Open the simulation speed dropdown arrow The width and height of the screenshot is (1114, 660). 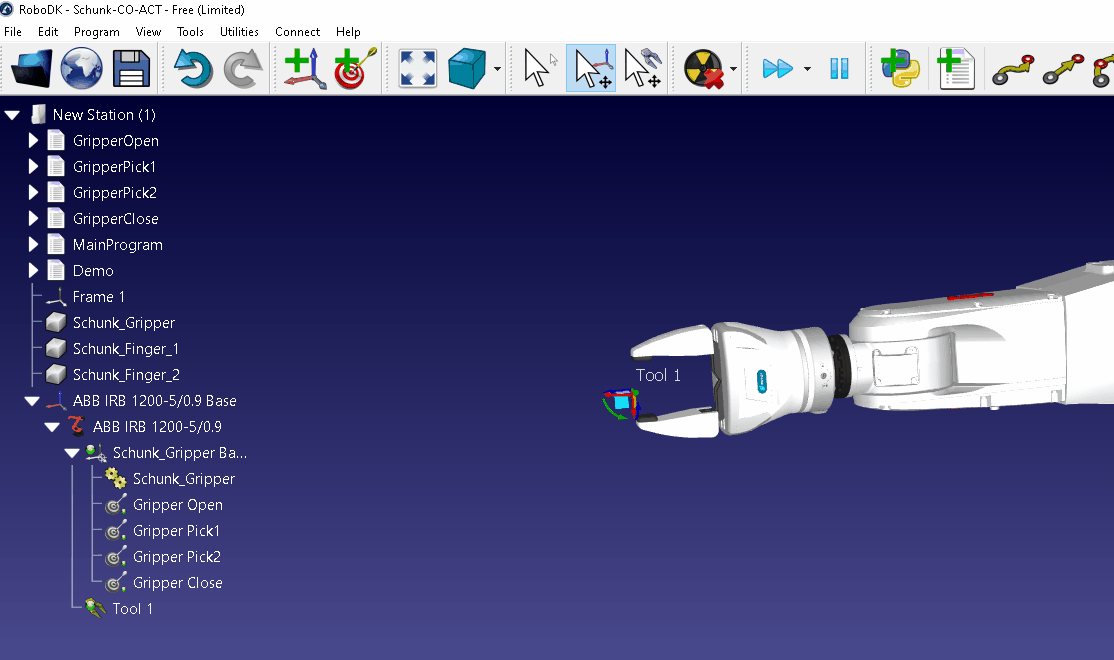coord(807,69)
